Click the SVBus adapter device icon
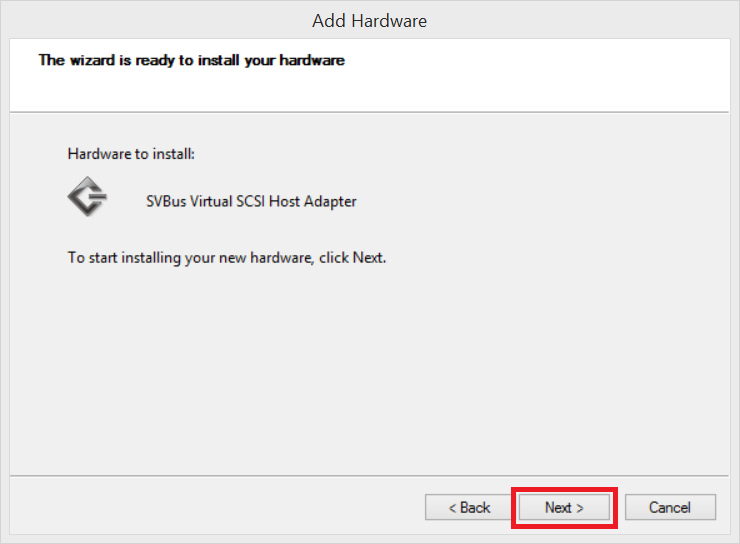 [87, 197]
